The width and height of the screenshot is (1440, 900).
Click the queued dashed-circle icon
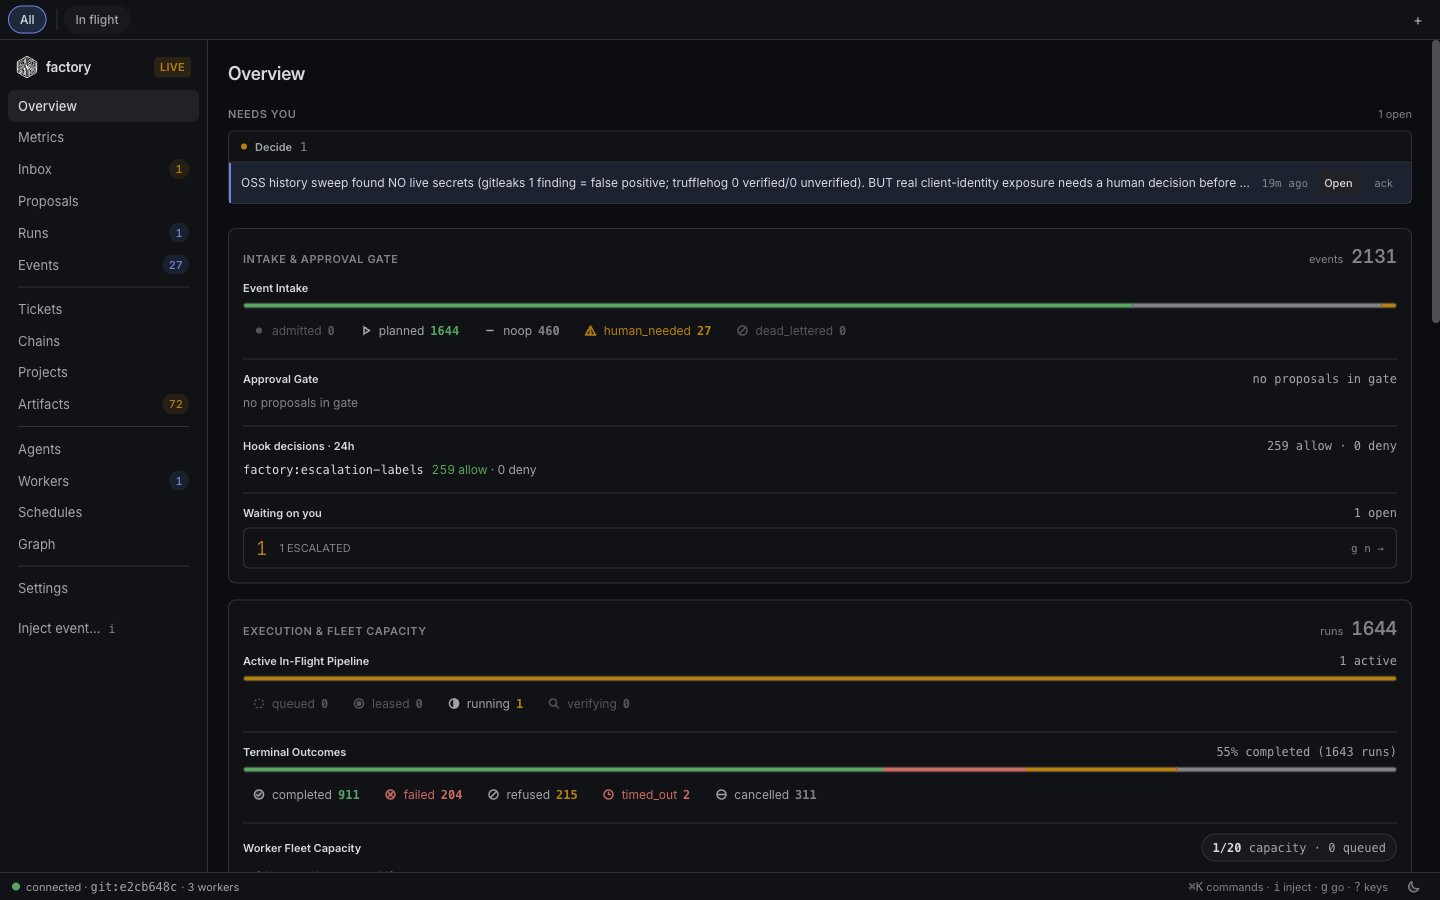coord(259,704)
